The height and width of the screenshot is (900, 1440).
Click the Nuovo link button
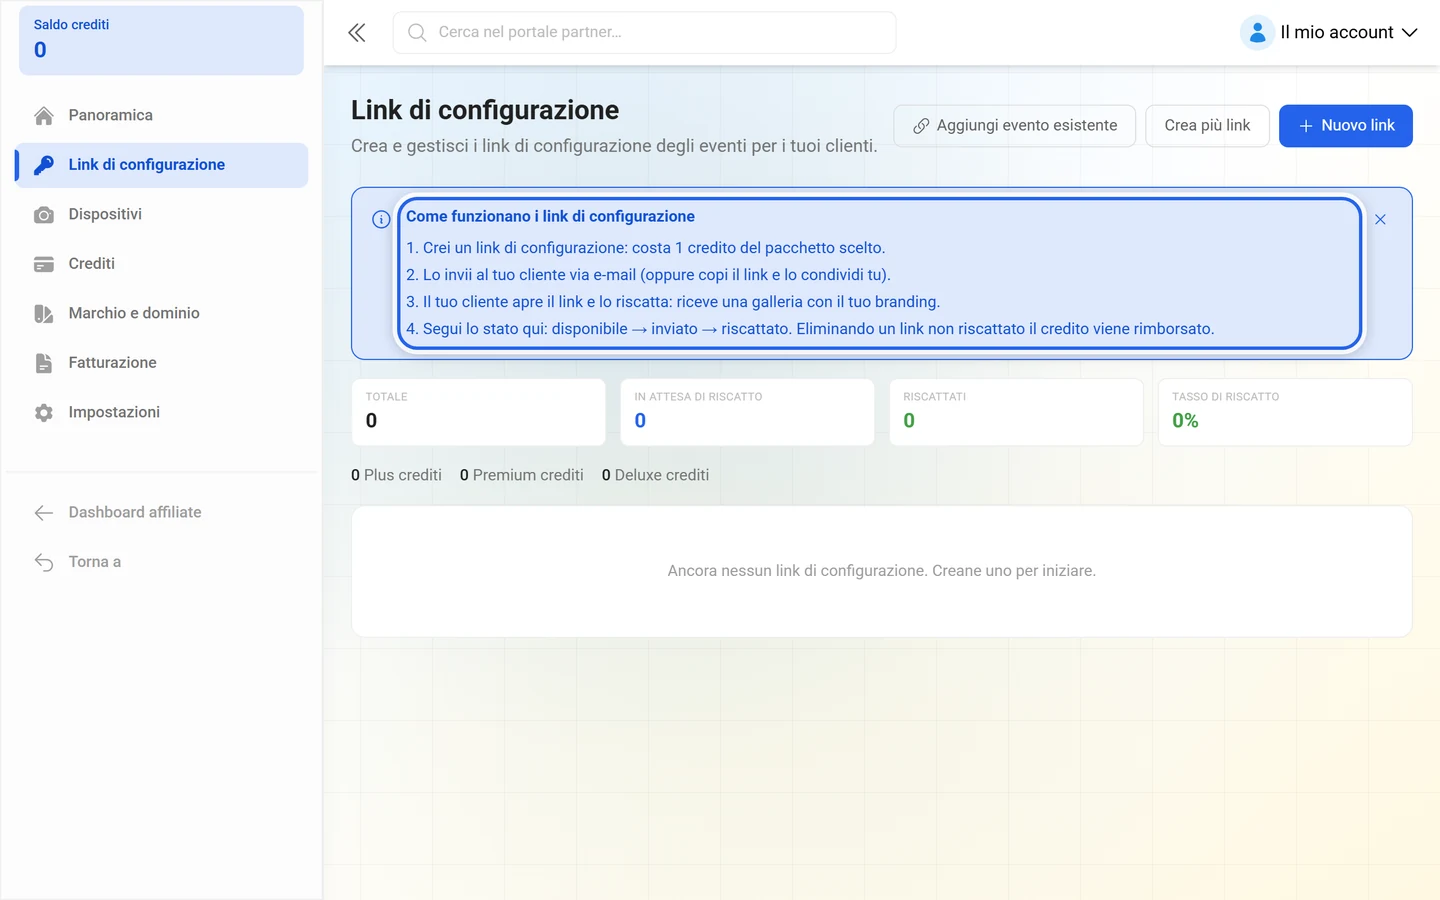pyautogui.click(x=1346, y=126)
